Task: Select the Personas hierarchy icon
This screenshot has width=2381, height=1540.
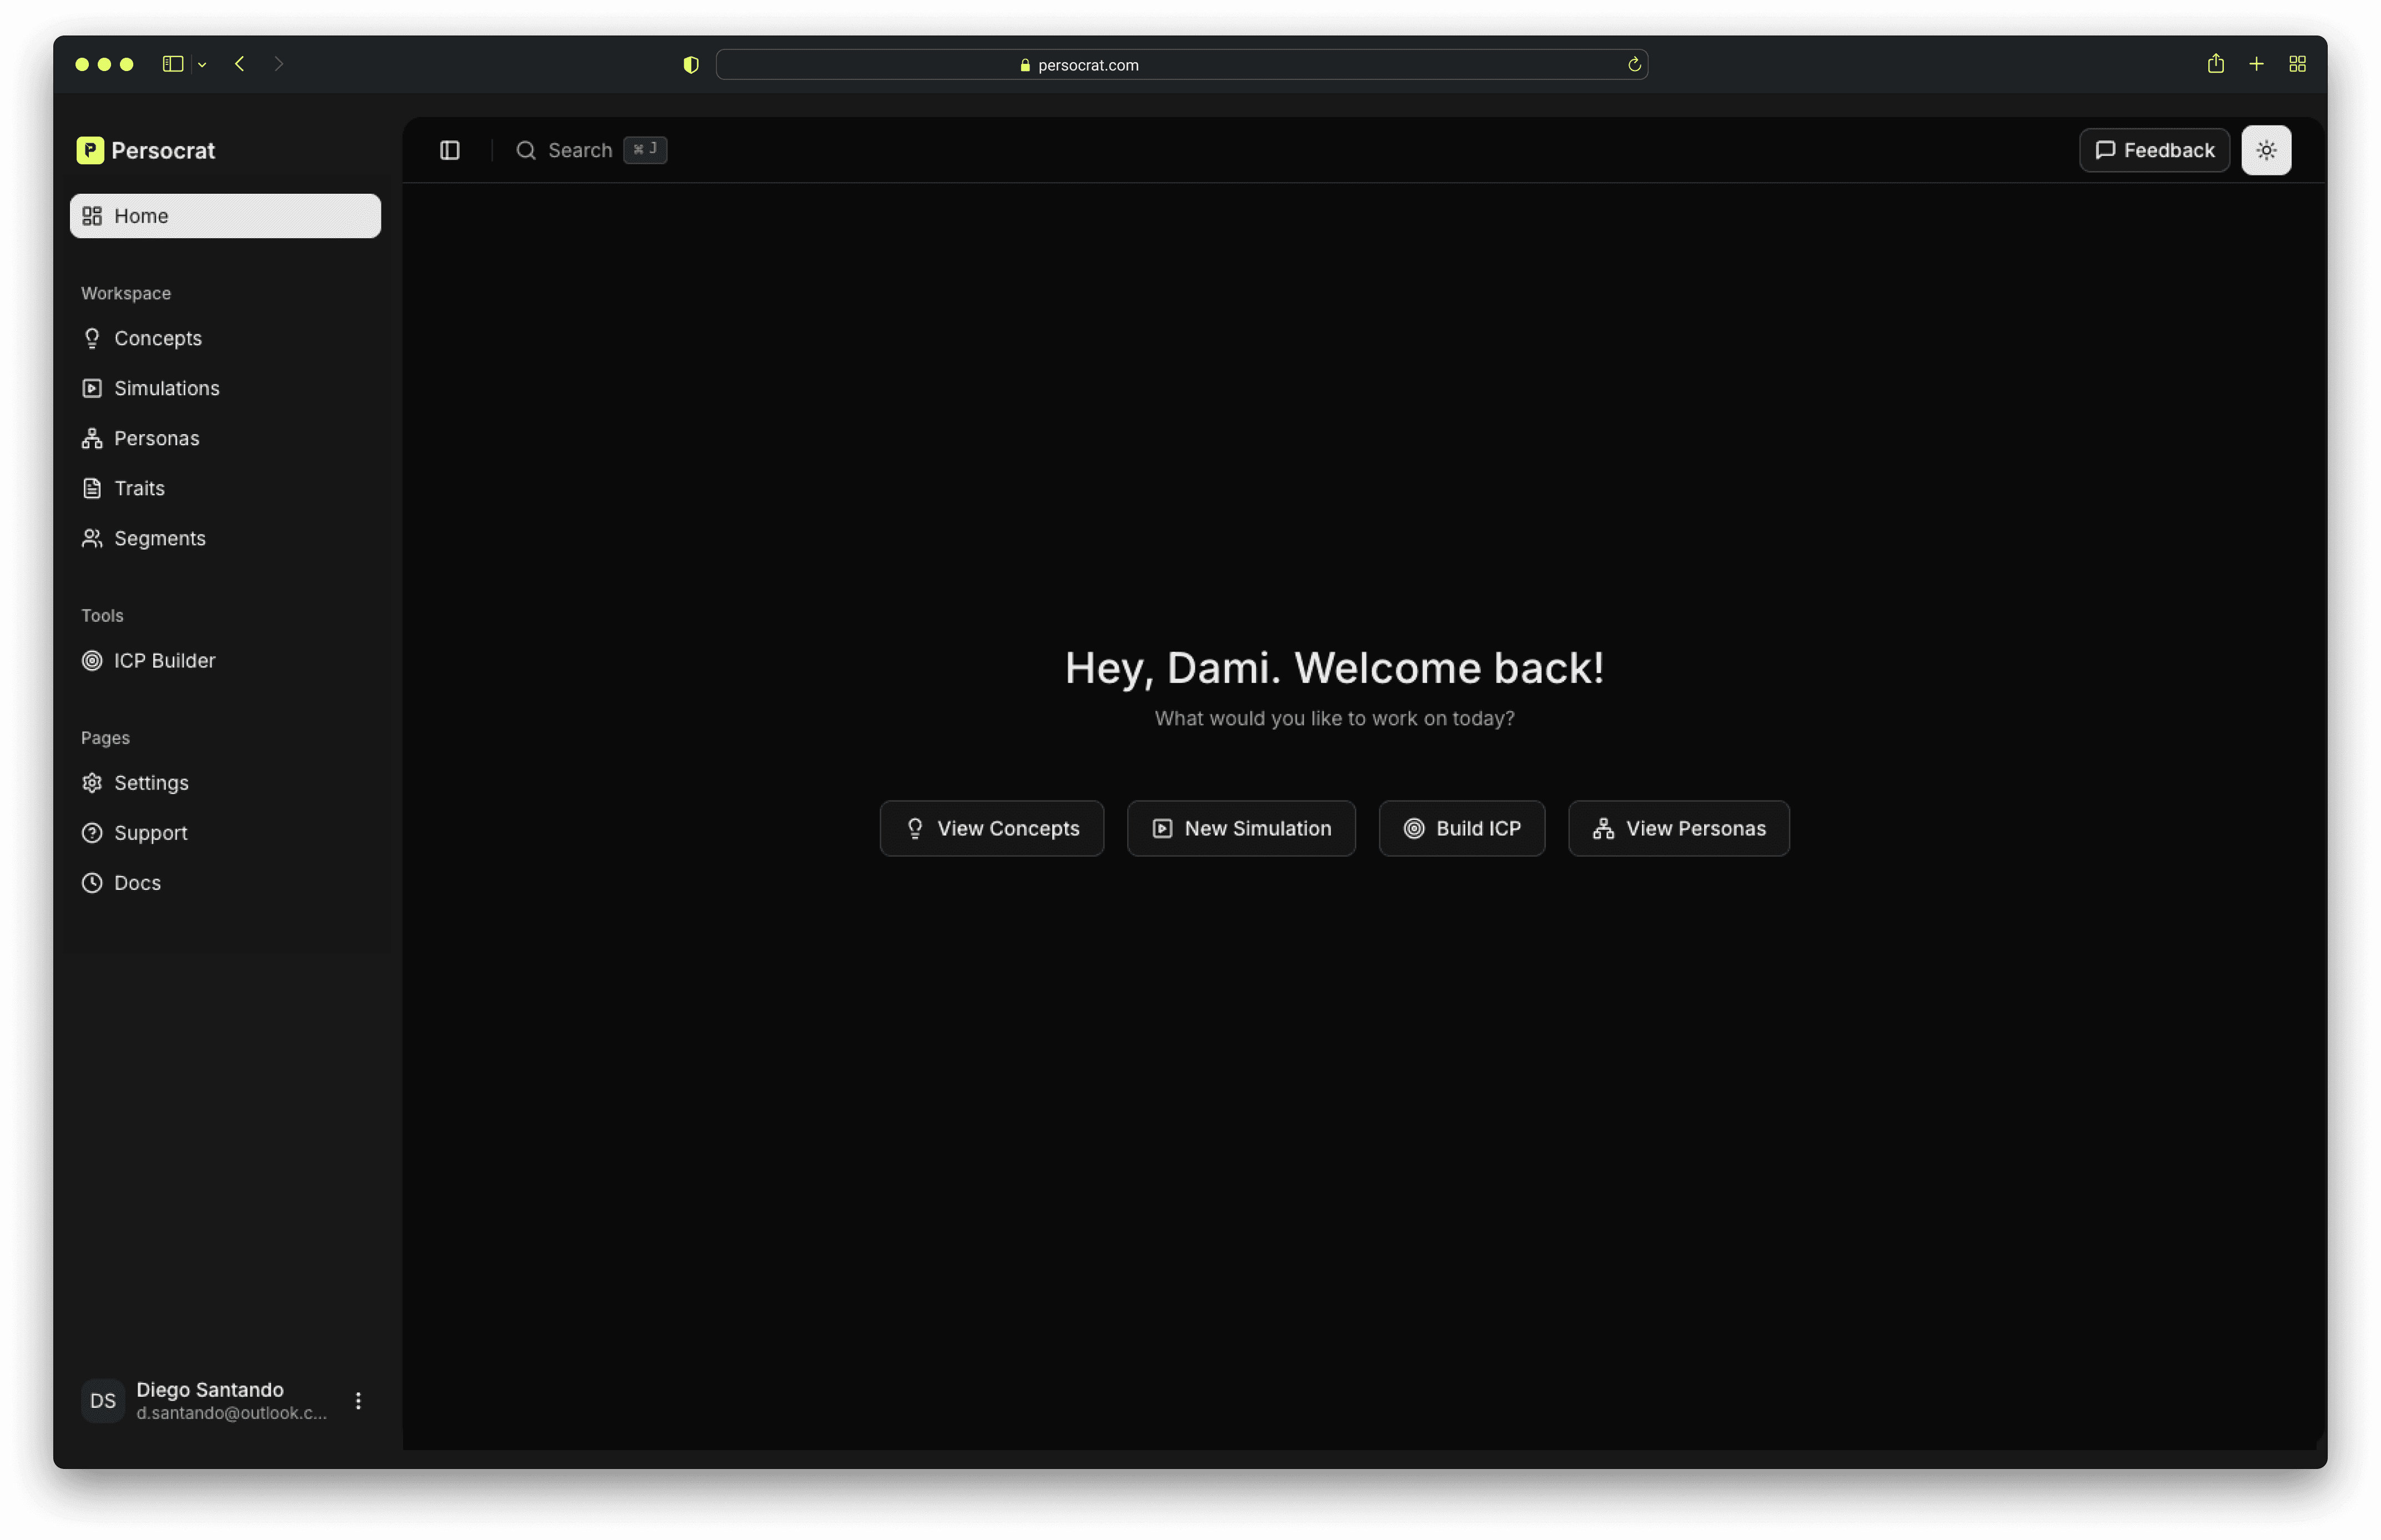Action: [92, 438]
